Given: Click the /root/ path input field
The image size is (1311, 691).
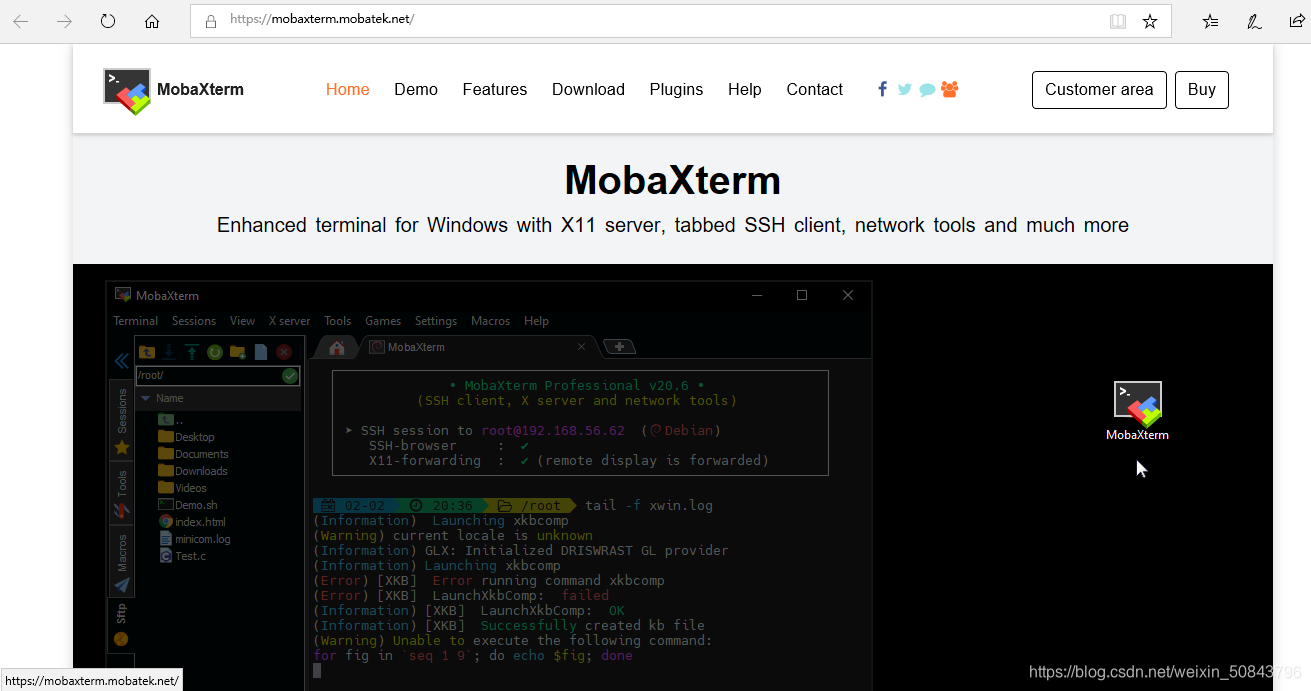Looking at the screenshot, I should coord(200,374).
